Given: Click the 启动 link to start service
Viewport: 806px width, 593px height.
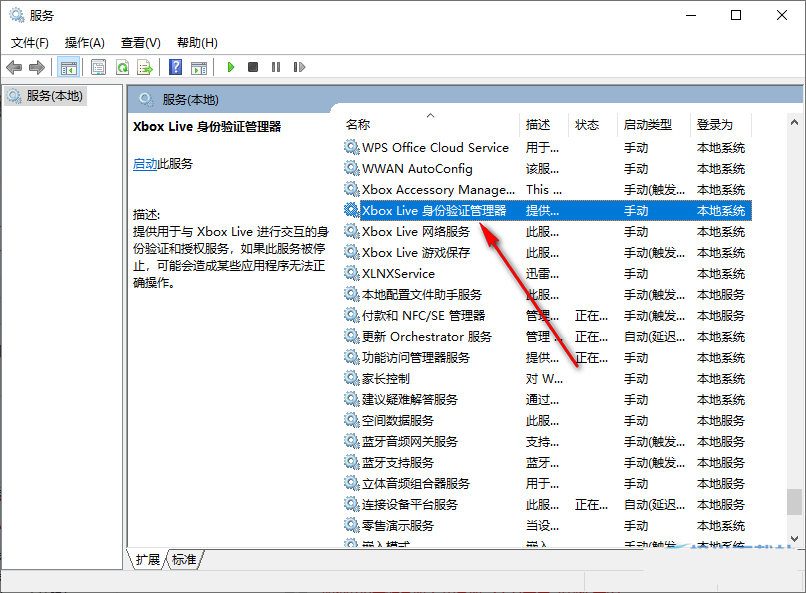Looking at the screenshot, I should click(144, 164).
